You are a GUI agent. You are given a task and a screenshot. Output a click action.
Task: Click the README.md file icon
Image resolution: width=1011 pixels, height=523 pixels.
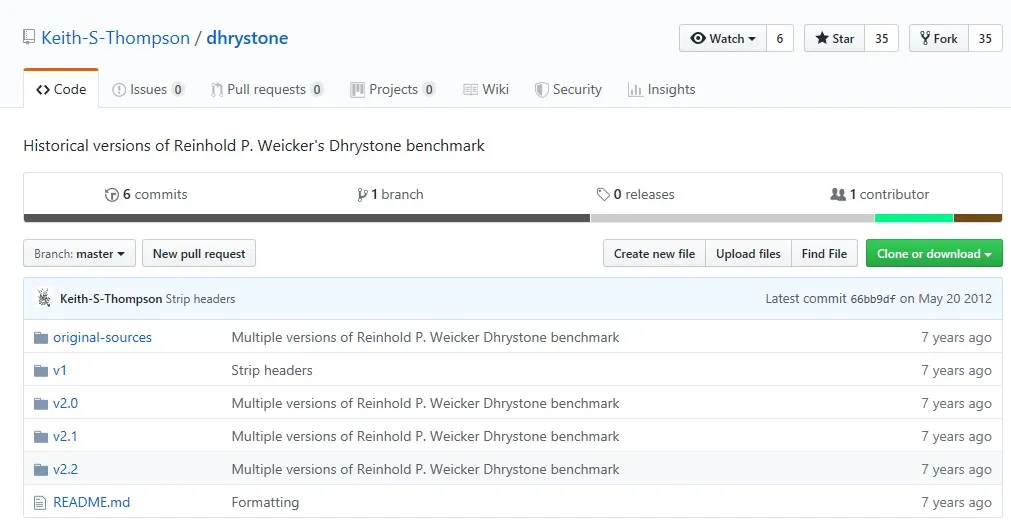[x=41, y=503]
